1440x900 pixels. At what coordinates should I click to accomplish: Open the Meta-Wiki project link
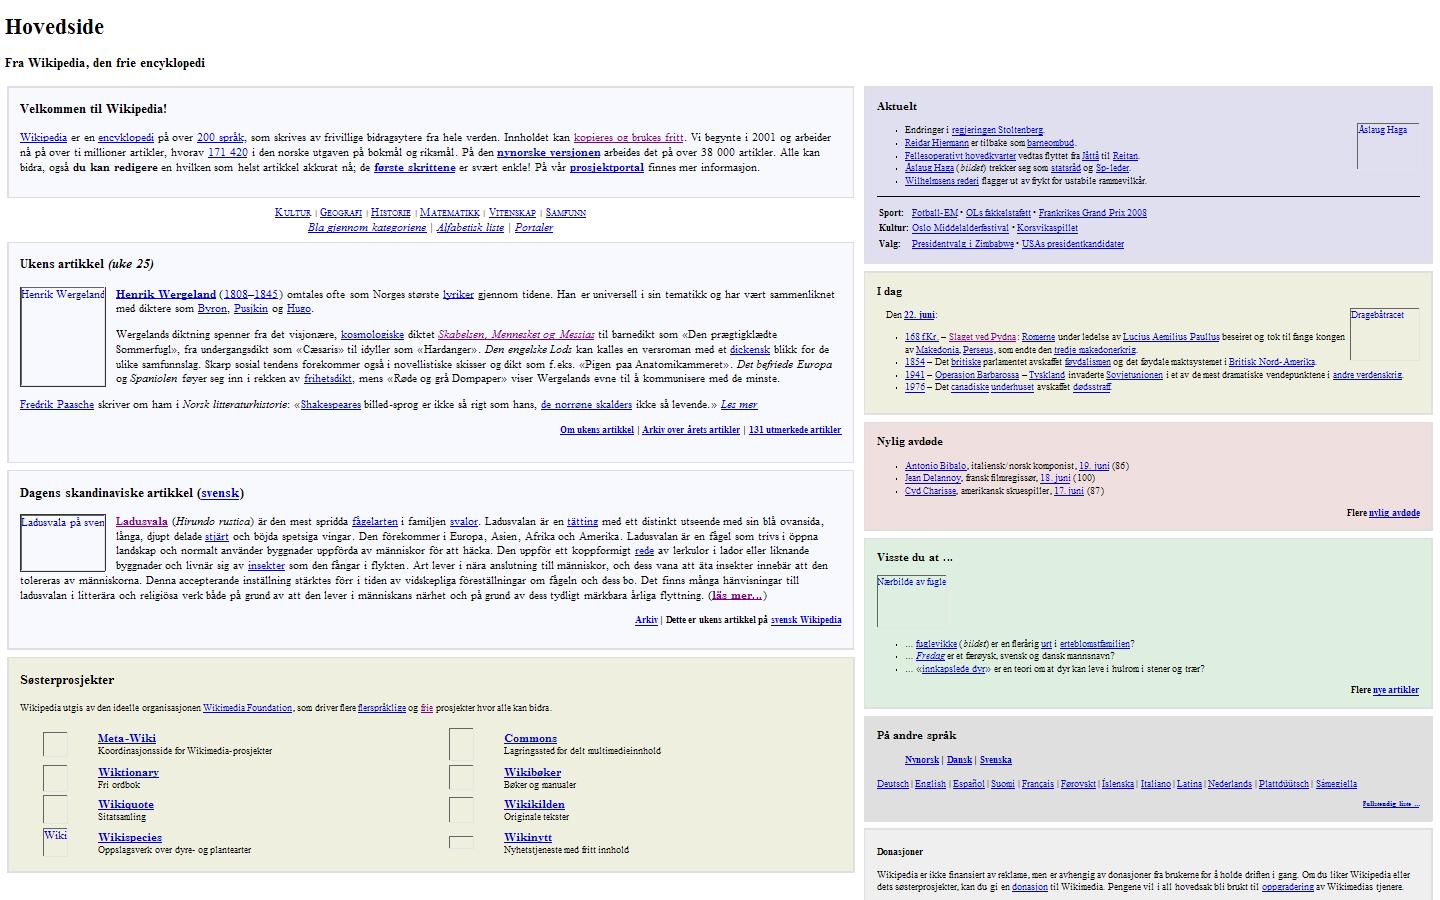pyautogui.click(x=127, y=739)
